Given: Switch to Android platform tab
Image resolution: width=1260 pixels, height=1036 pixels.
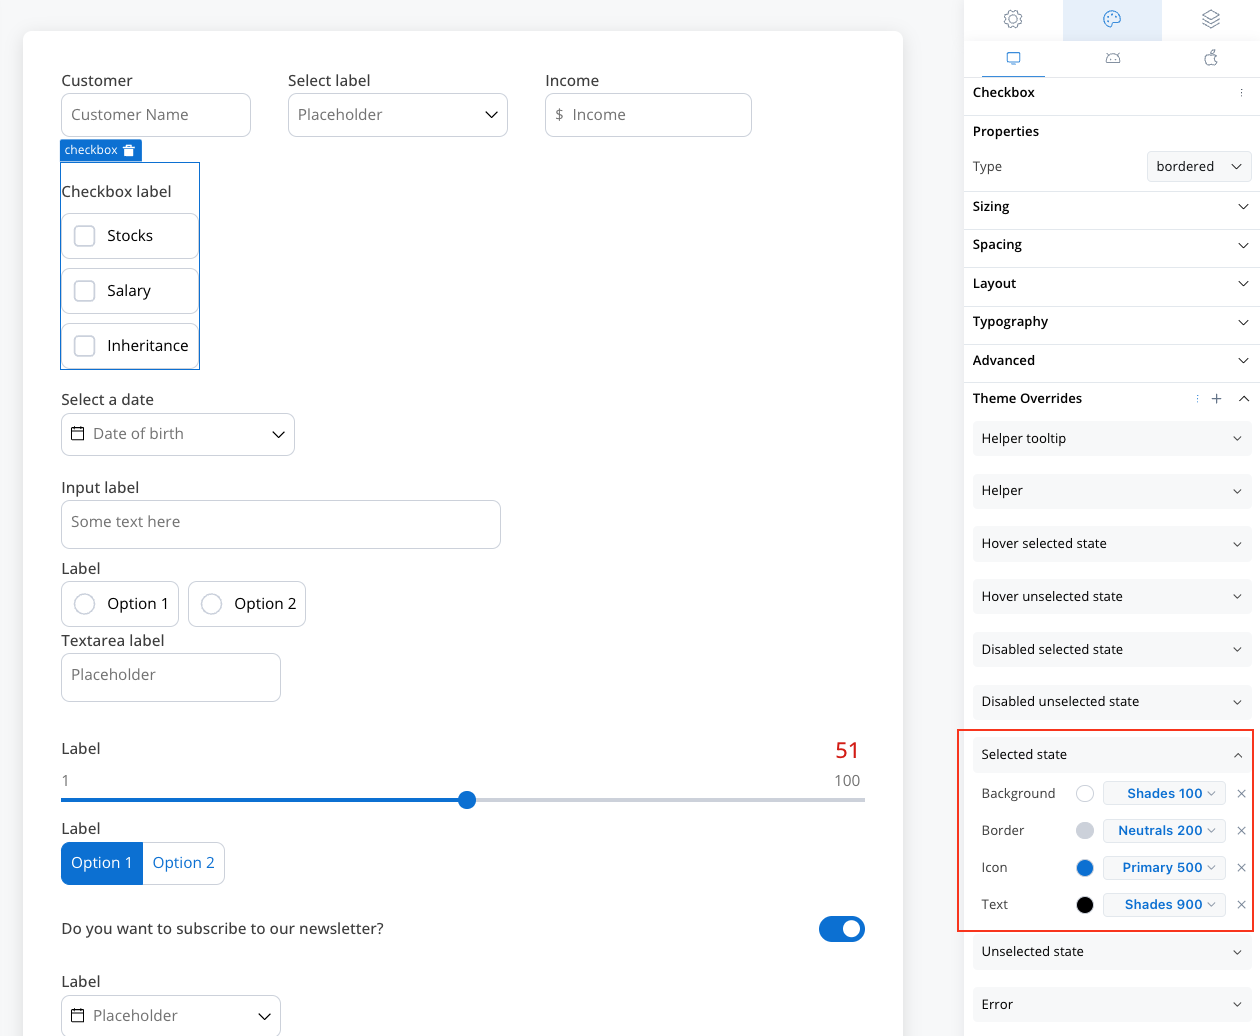Looking at the screenshot, I should tap(1112, 58).
